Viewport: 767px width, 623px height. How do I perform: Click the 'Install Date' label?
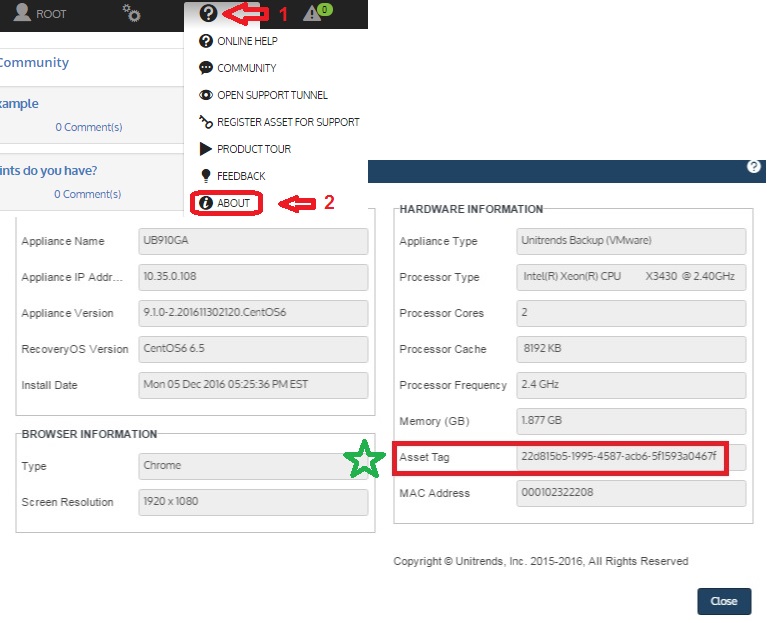point(49,385)
